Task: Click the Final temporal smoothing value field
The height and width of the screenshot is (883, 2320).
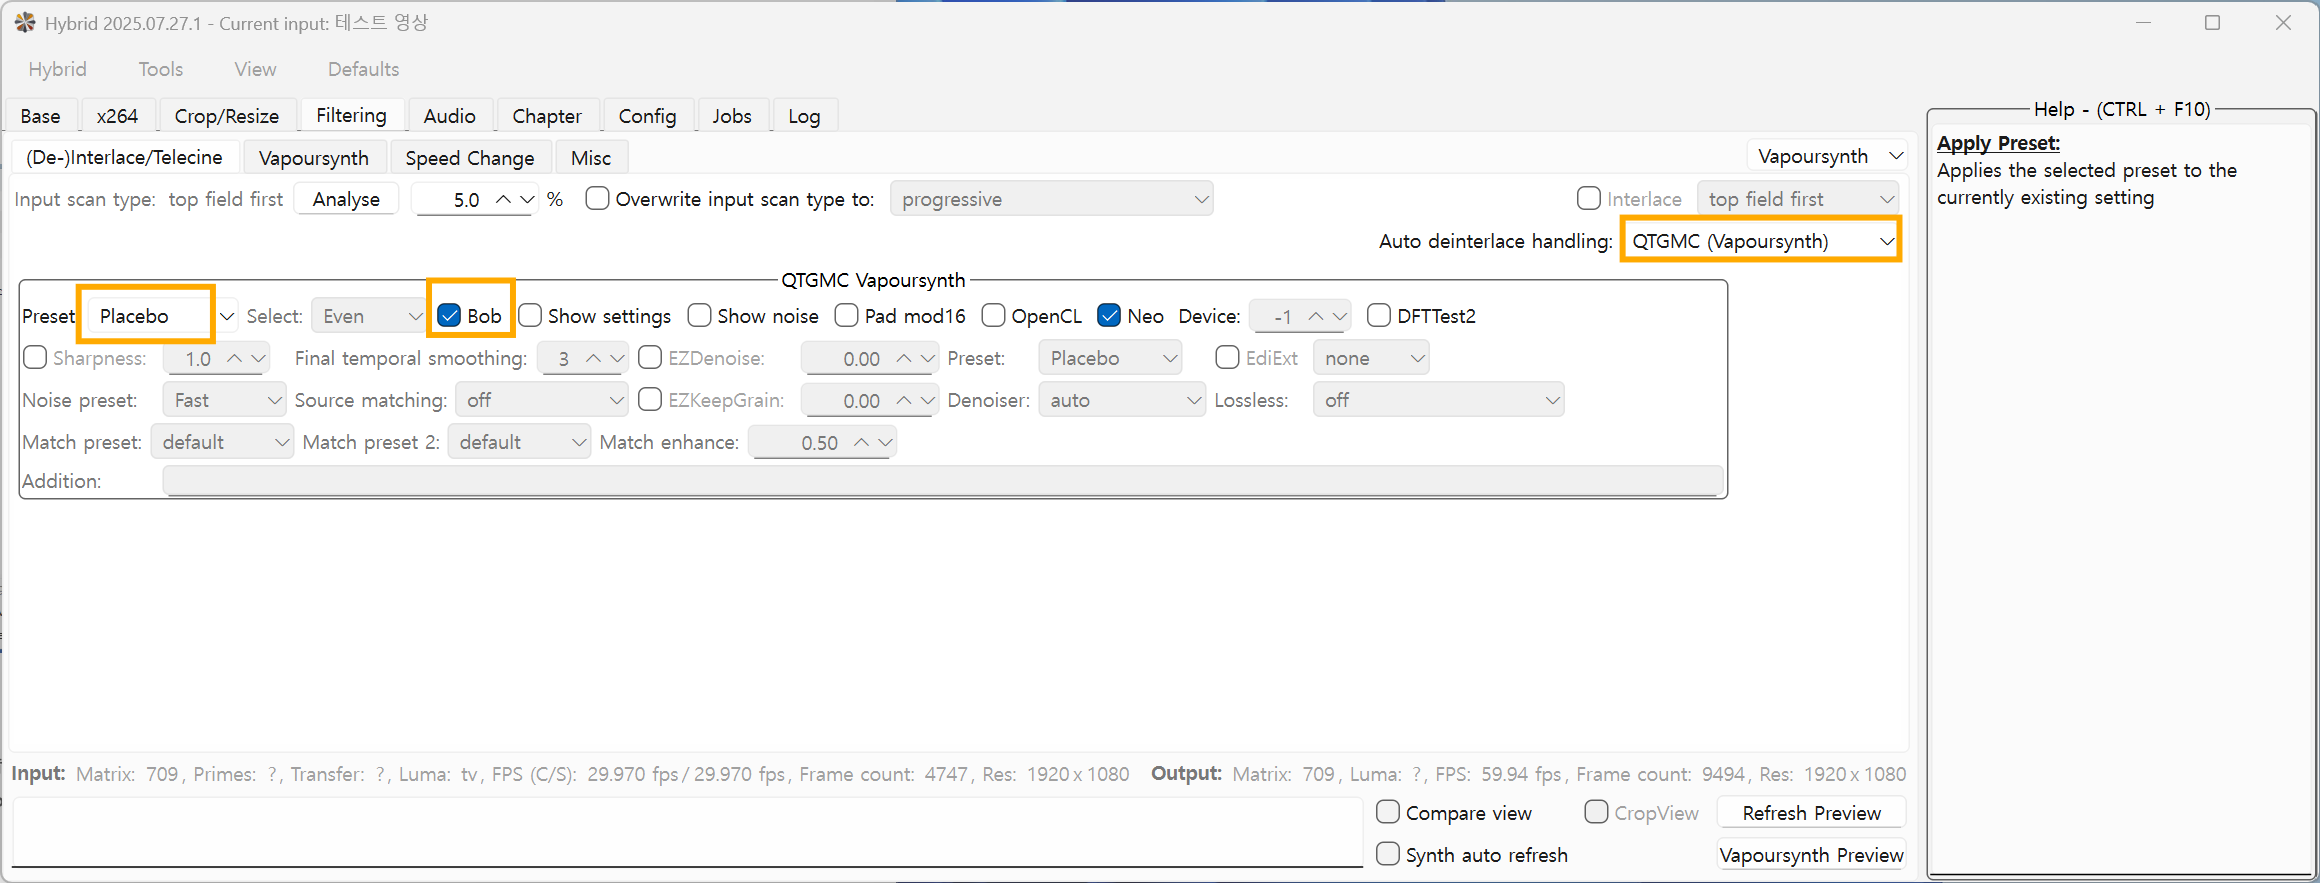Action: pos(582,358)
